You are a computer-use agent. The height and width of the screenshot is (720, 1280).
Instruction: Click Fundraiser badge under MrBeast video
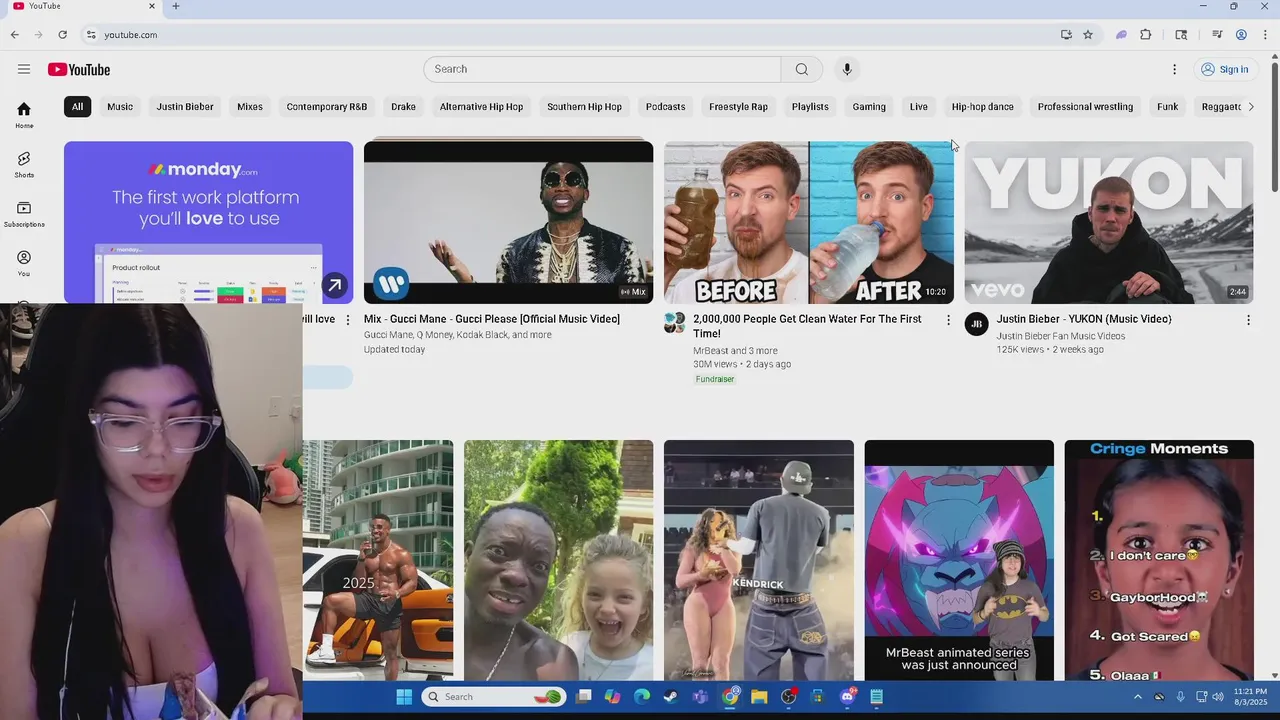point(715,379)
